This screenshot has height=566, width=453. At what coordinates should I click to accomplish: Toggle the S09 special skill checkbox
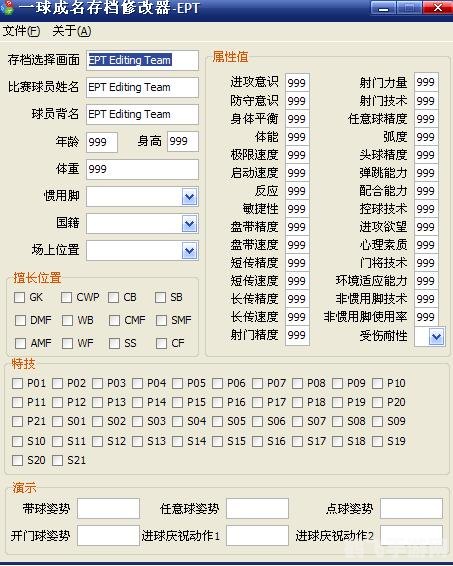[x=377, y=421]
